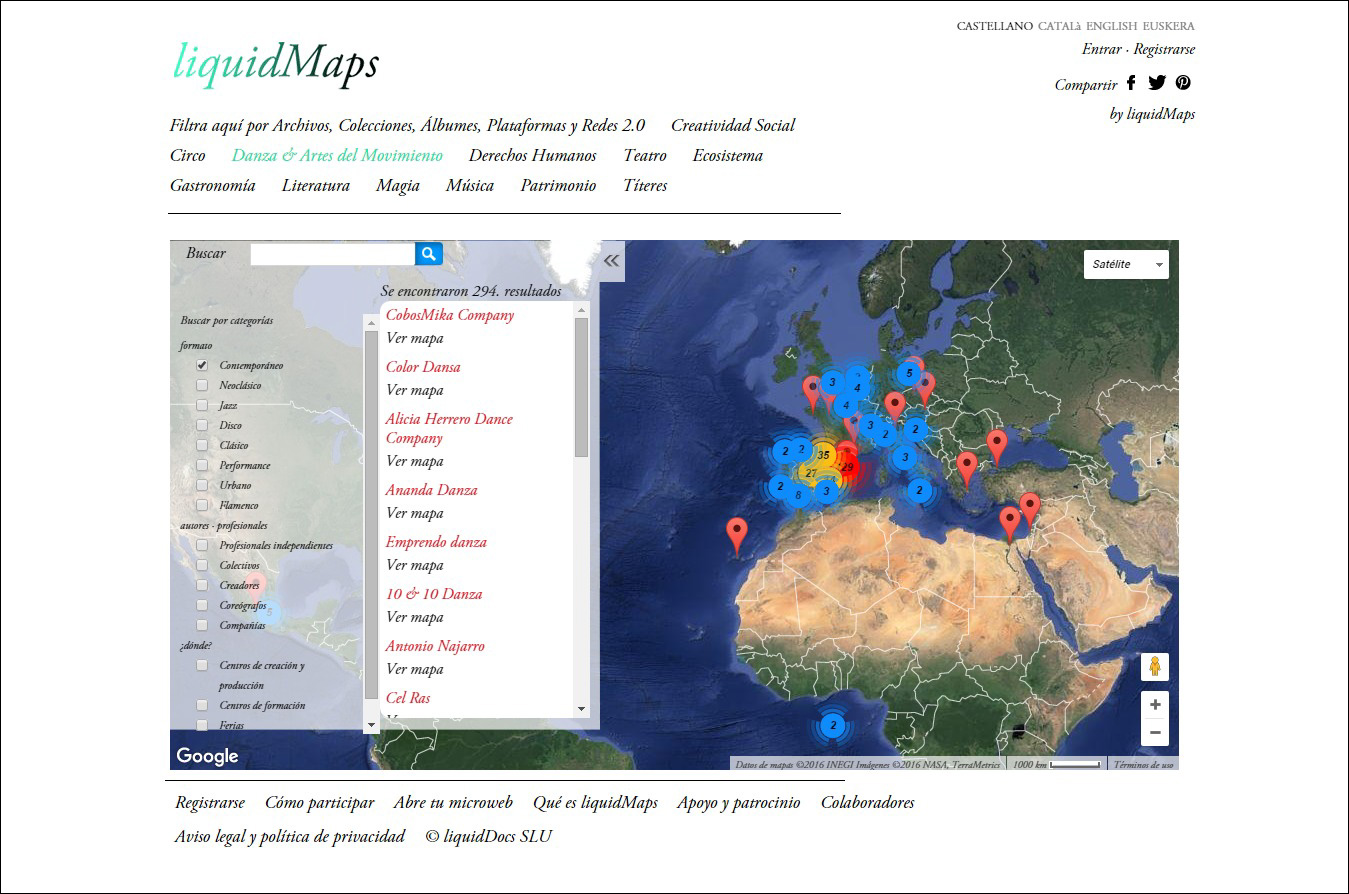Image resolution: width=1349 pixels, height=894 pixels.
Task: Check the Disco checkbox
Action: (x=202, y=425)
